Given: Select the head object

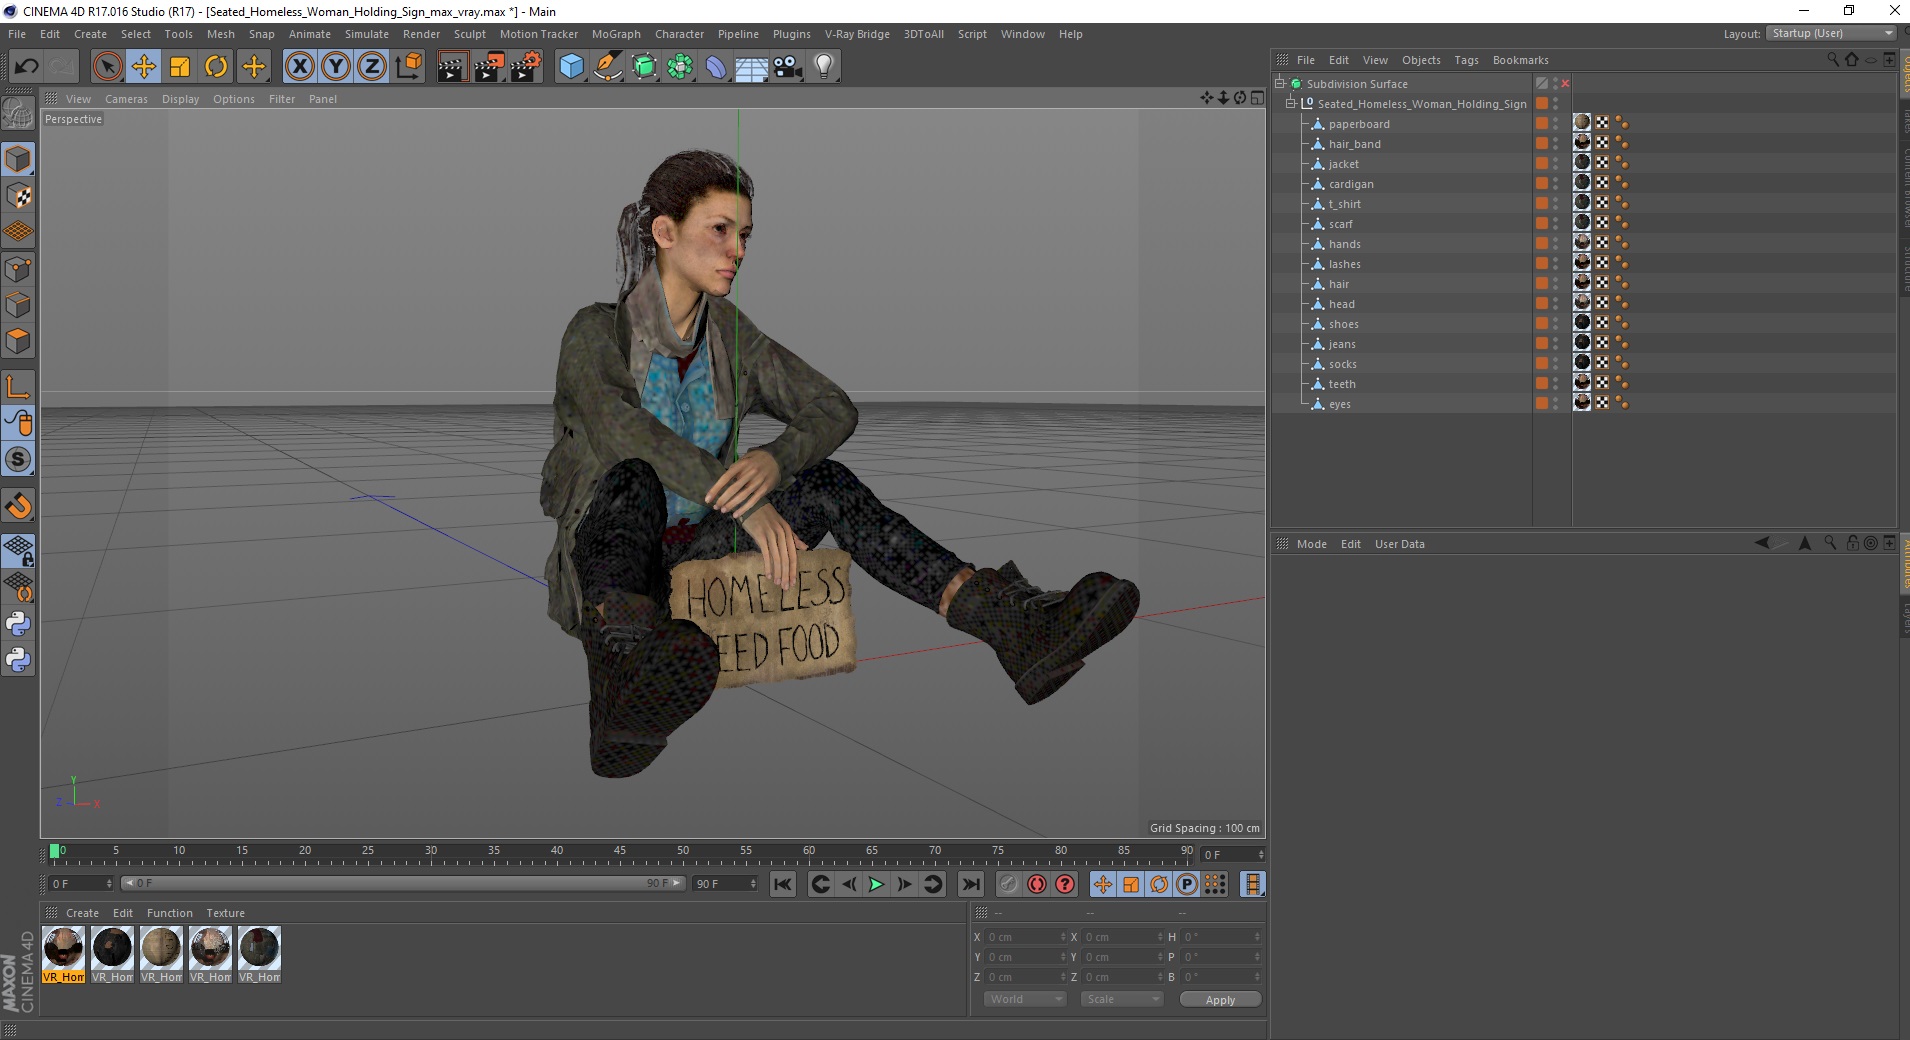Looking at the screenshot, I should point(1342,304).
